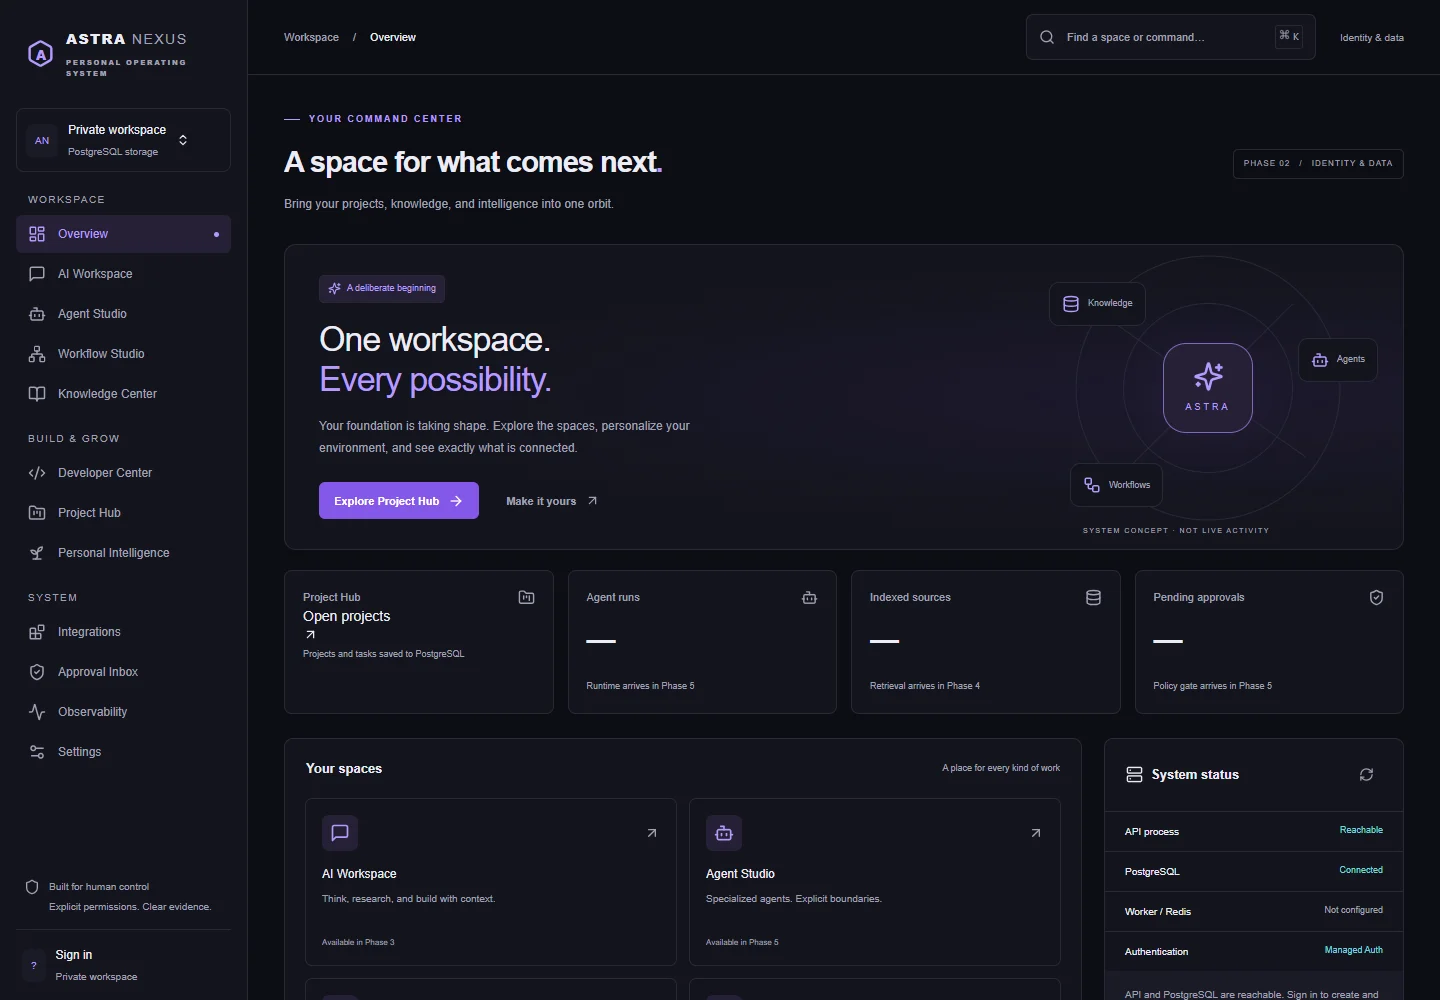Click the Indexed sources database icon

pos(1093,597)
